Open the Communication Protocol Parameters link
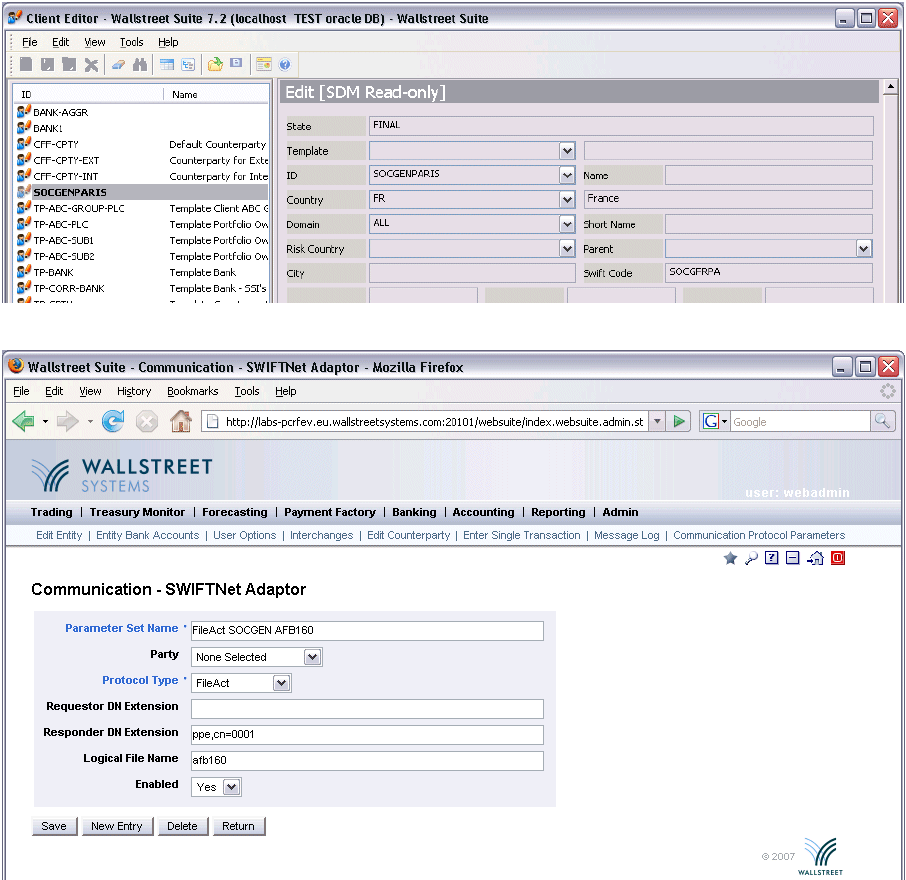This screenshot has width=906, height=880. click(x=759, y=535)
